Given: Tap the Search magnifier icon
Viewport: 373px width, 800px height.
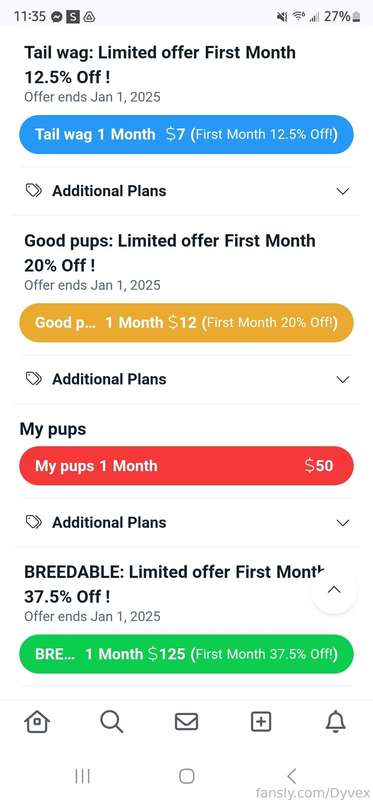Looking at the screenshot, I should [111, 722].
